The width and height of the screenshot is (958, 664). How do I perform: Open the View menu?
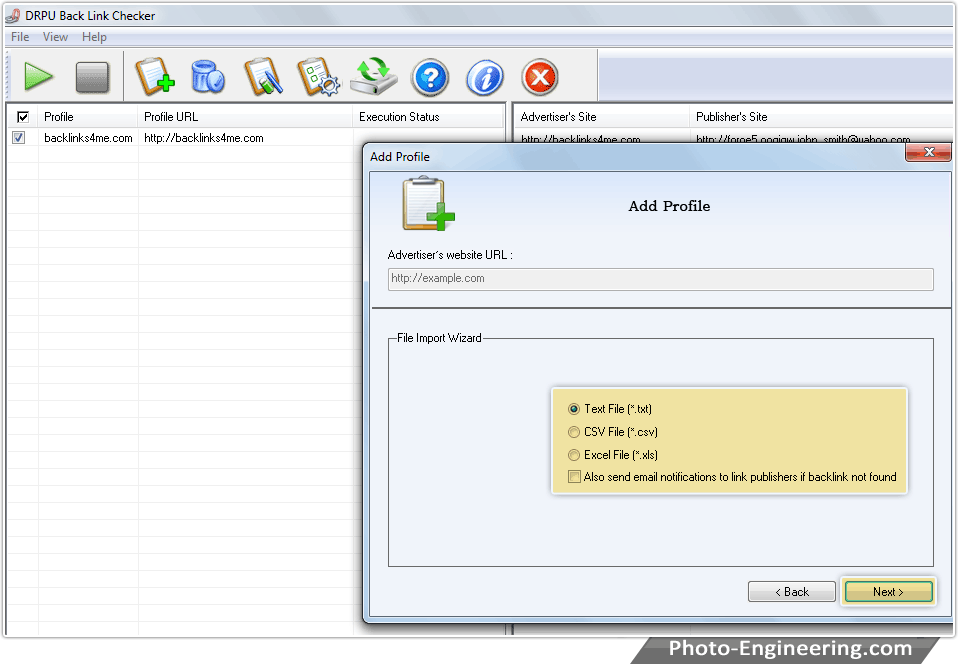coord(55,37)
